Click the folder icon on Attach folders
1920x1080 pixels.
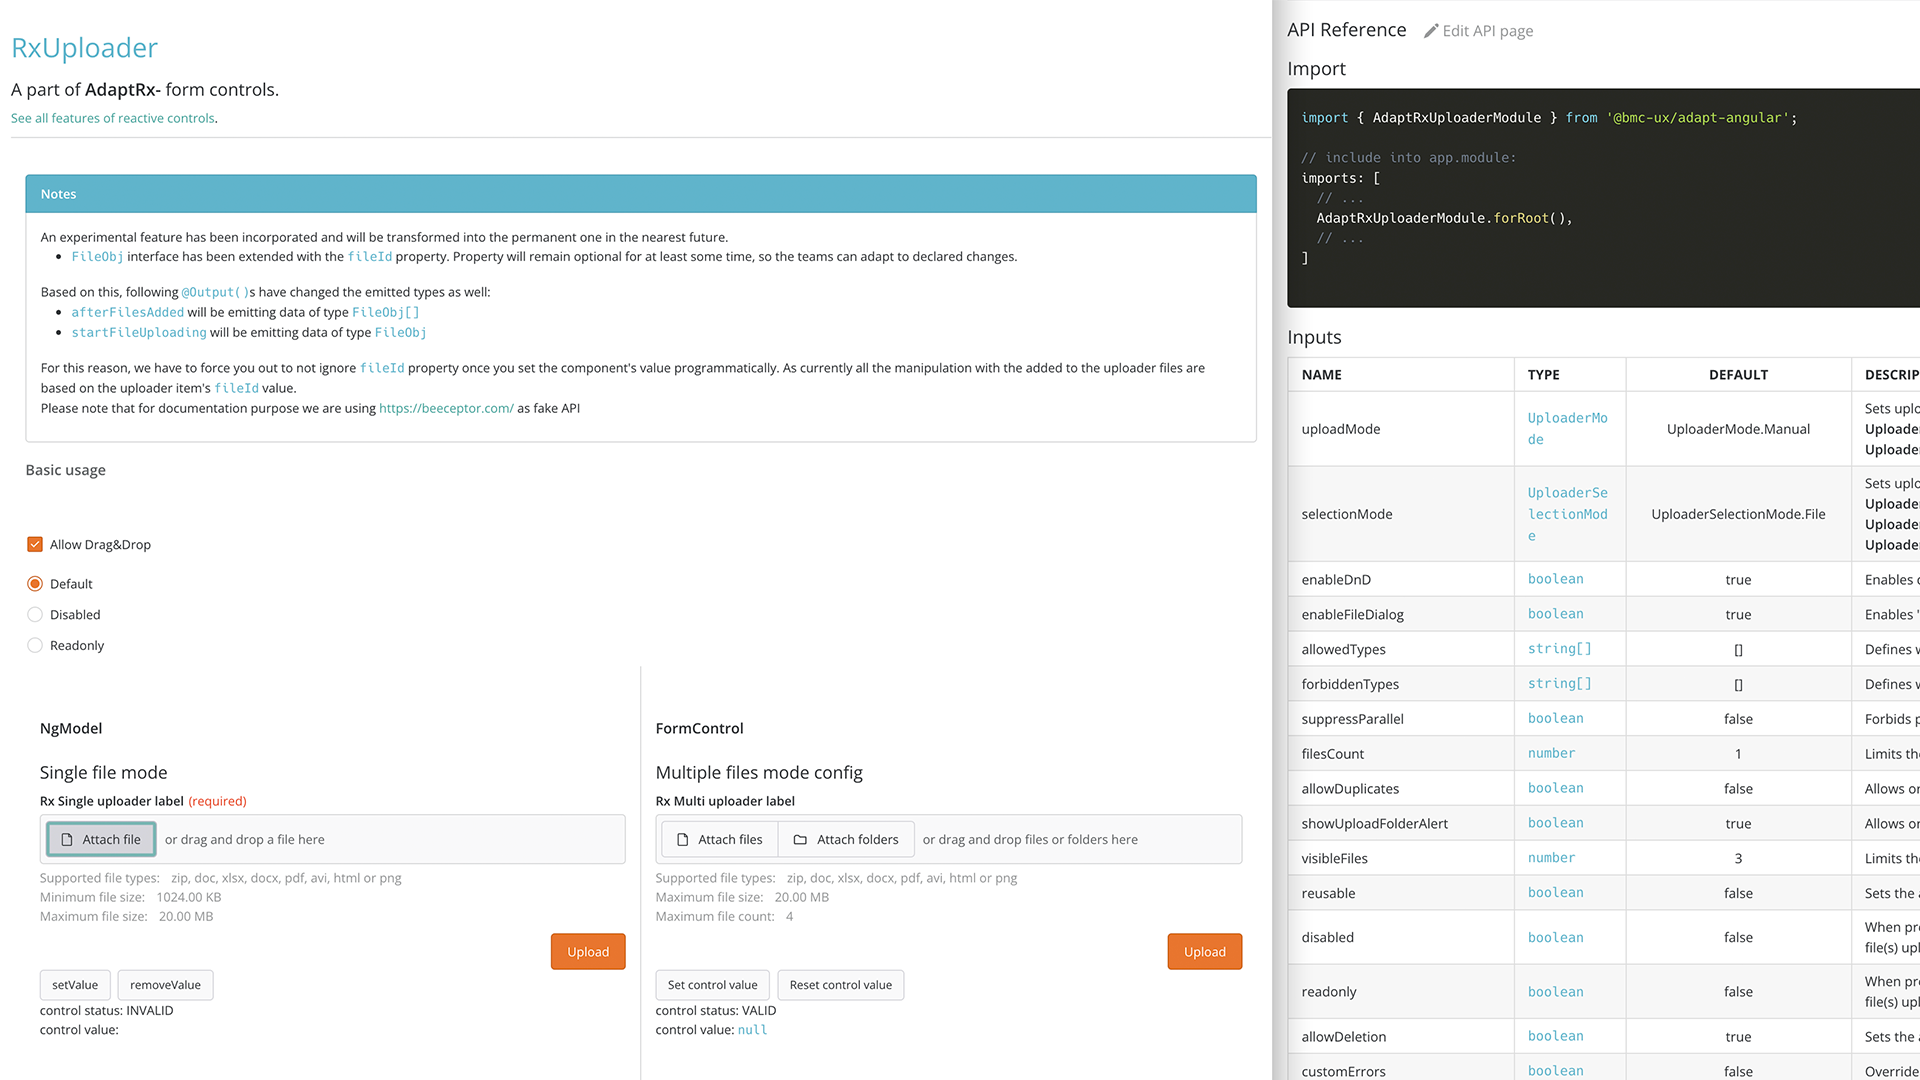pos(800,840)
